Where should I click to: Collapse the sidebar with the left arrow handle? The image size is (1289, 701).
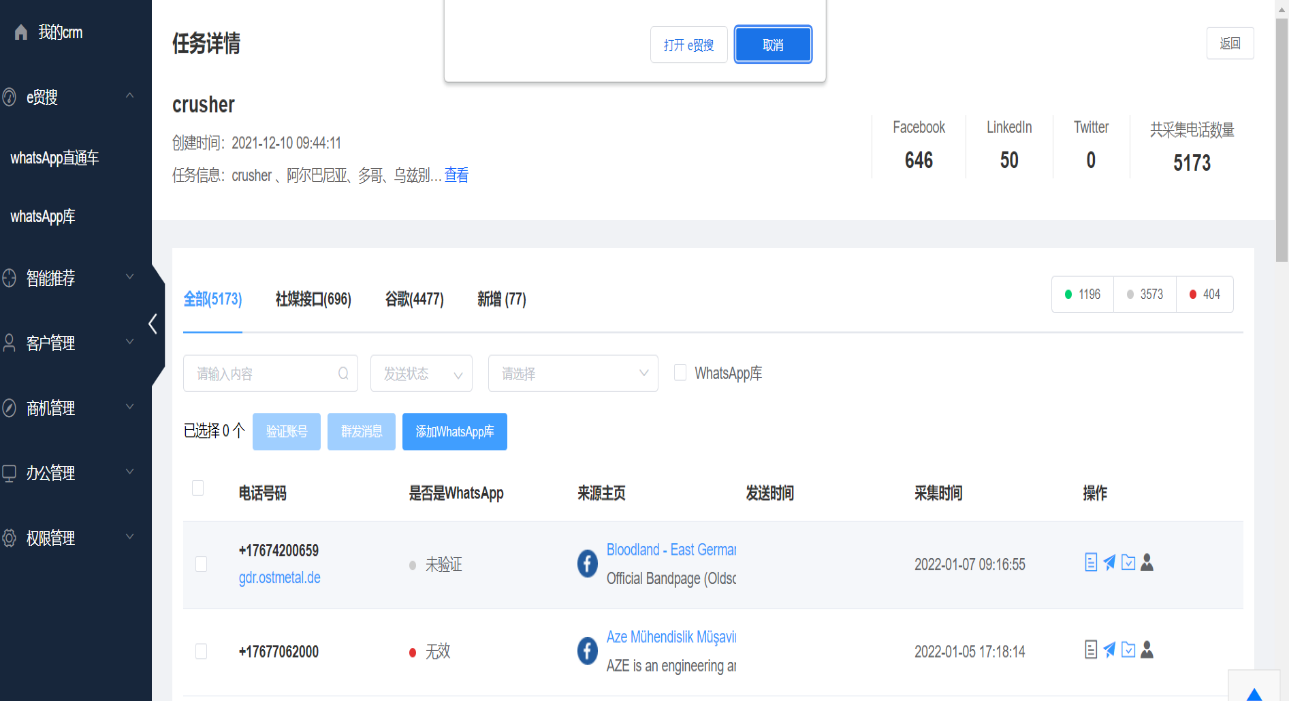click(x=153, y=323)
